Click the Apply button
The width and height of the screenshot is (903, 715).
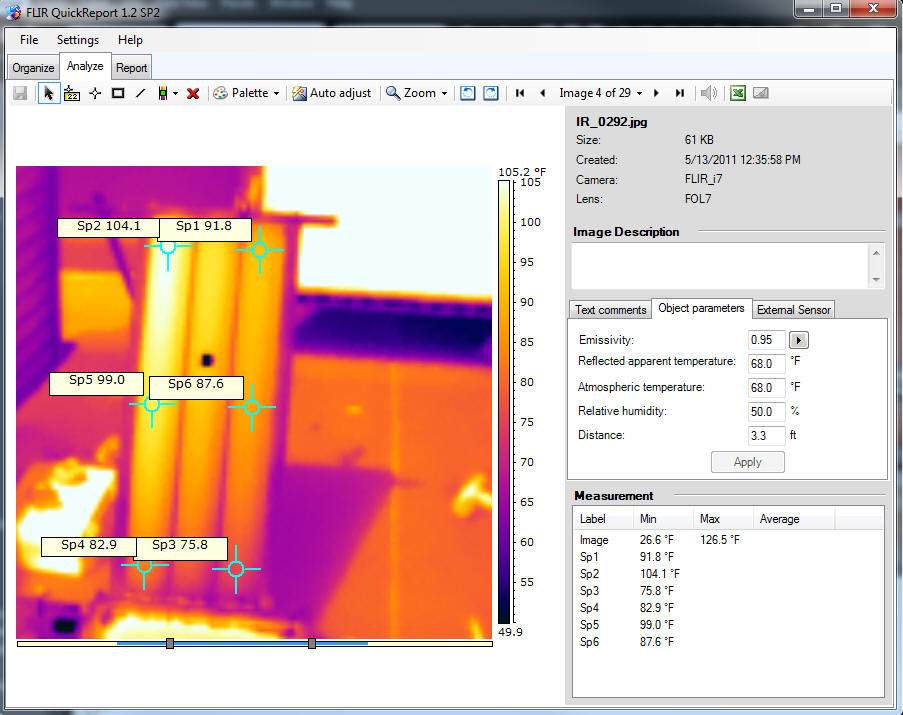click(748, 462)
